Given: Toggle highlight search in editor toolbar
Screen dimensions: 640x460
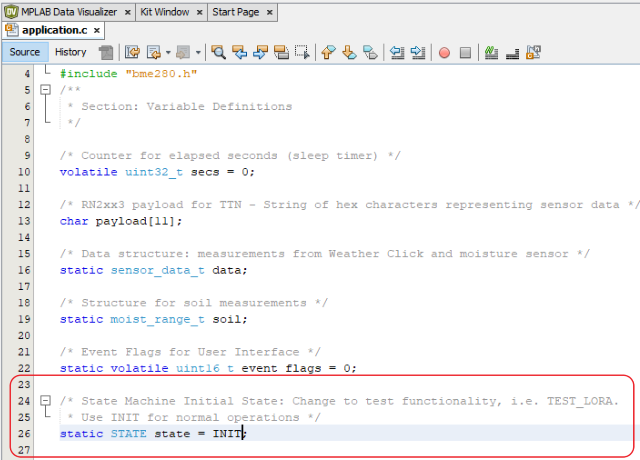Looking at the screenshot, I should [282, 52].
